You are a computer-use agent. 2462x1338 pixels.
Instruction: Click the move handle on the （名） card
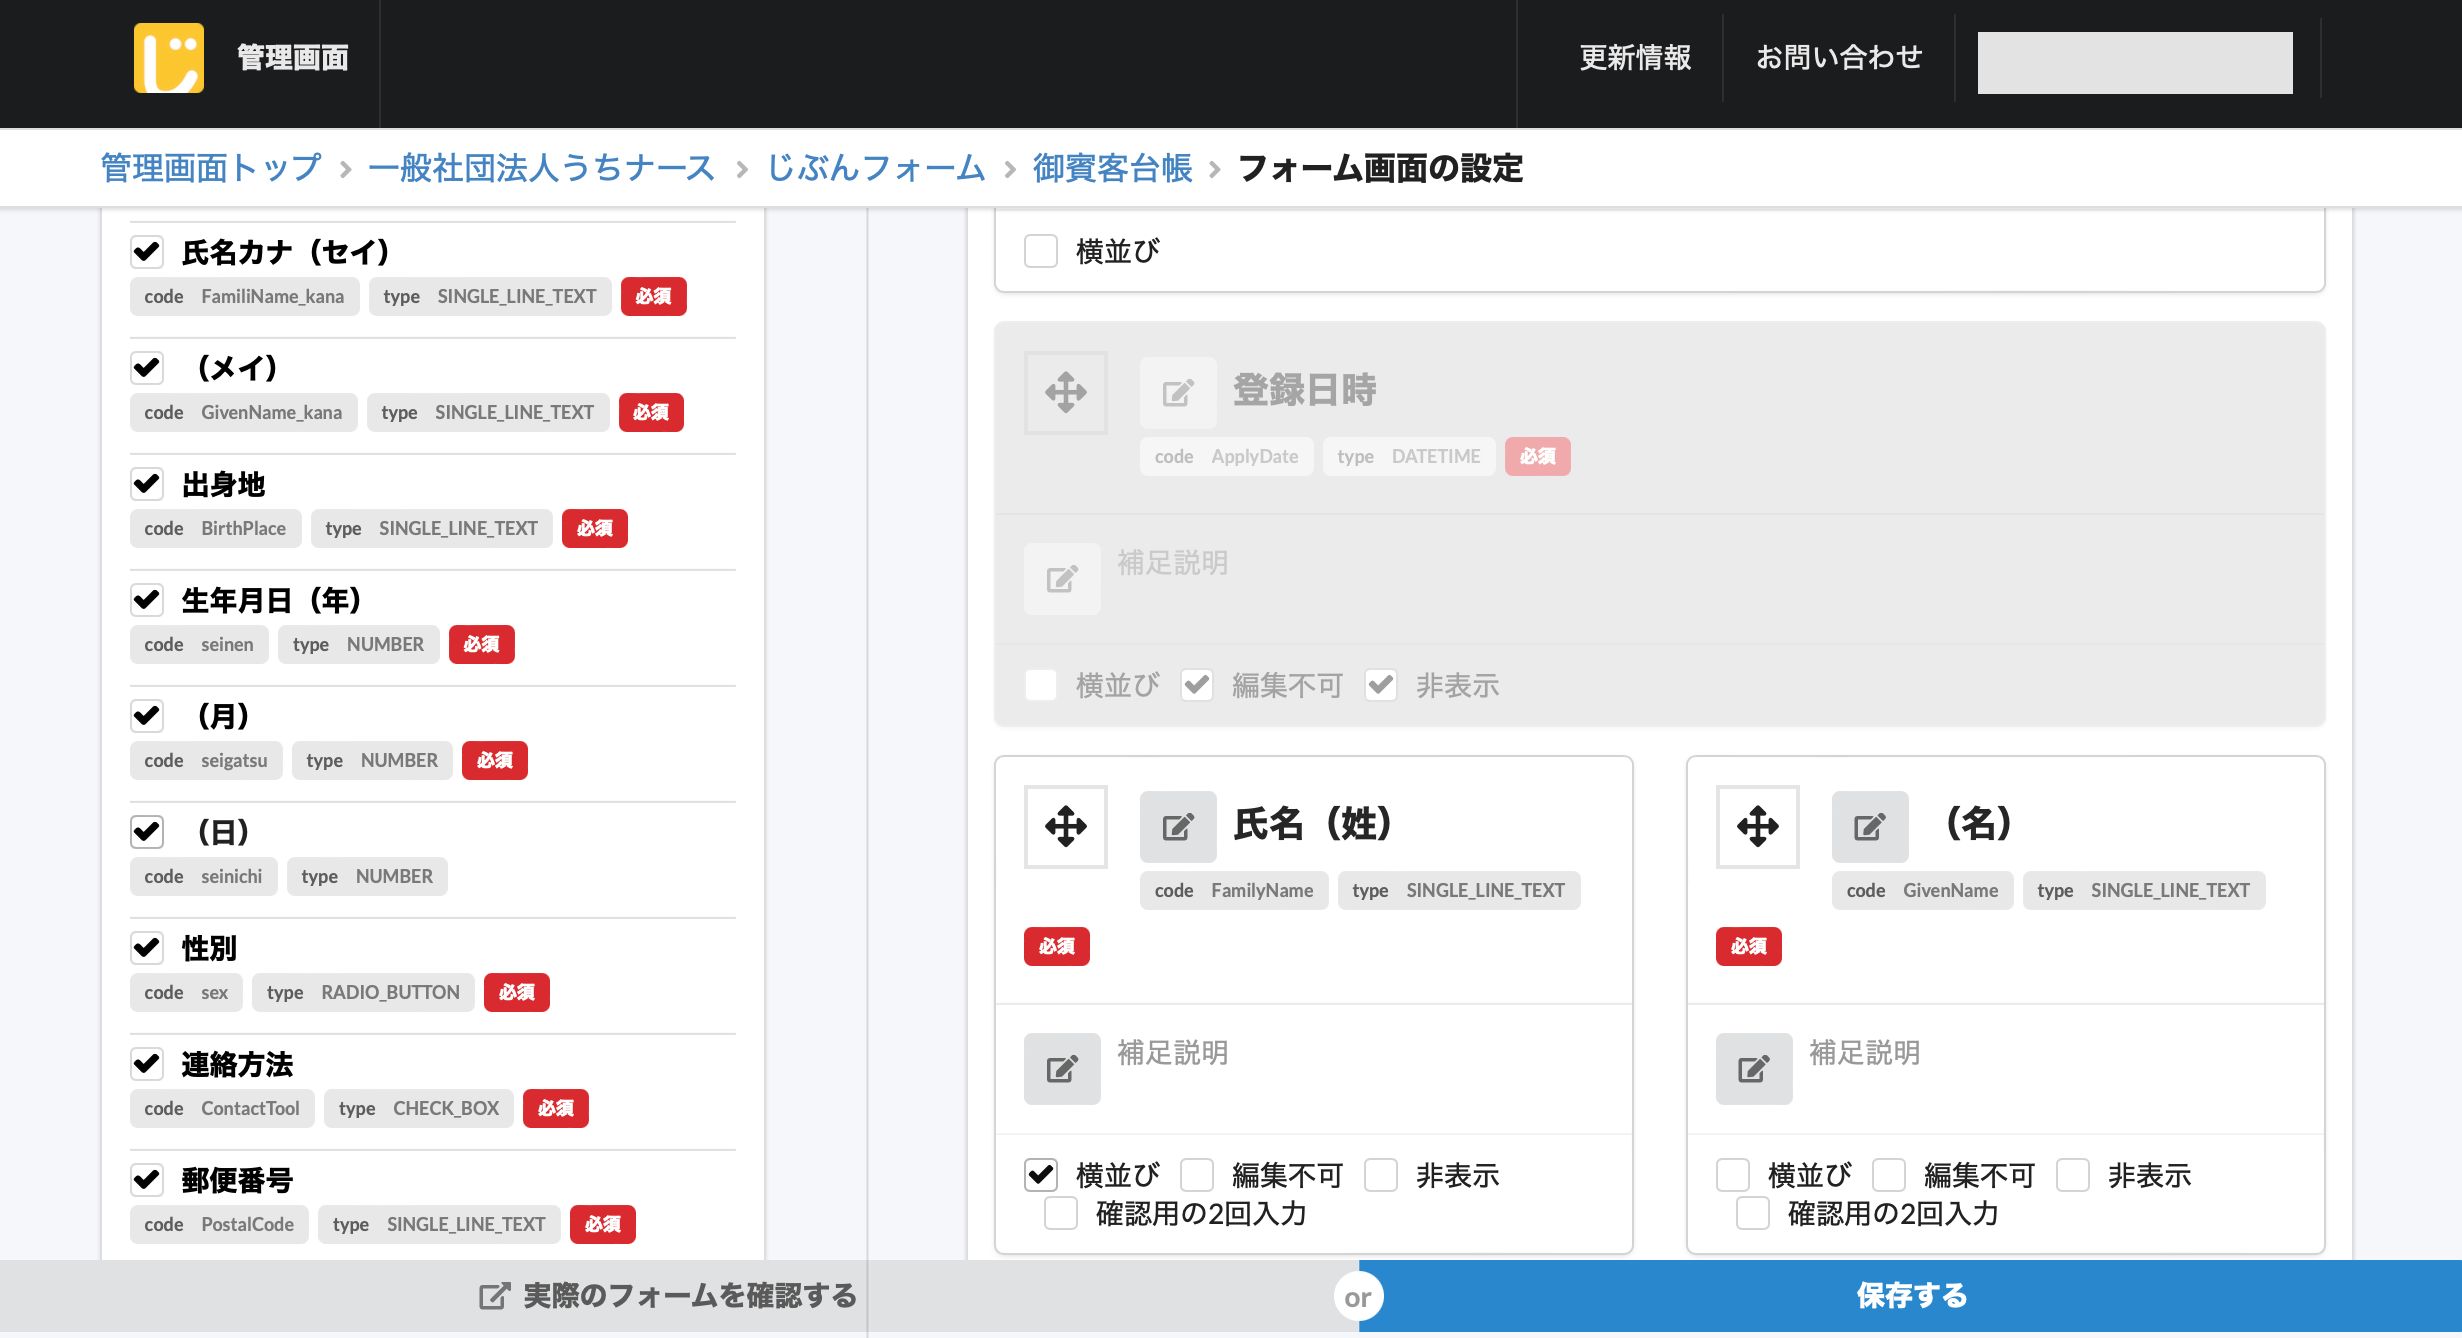coord(1757,827)
